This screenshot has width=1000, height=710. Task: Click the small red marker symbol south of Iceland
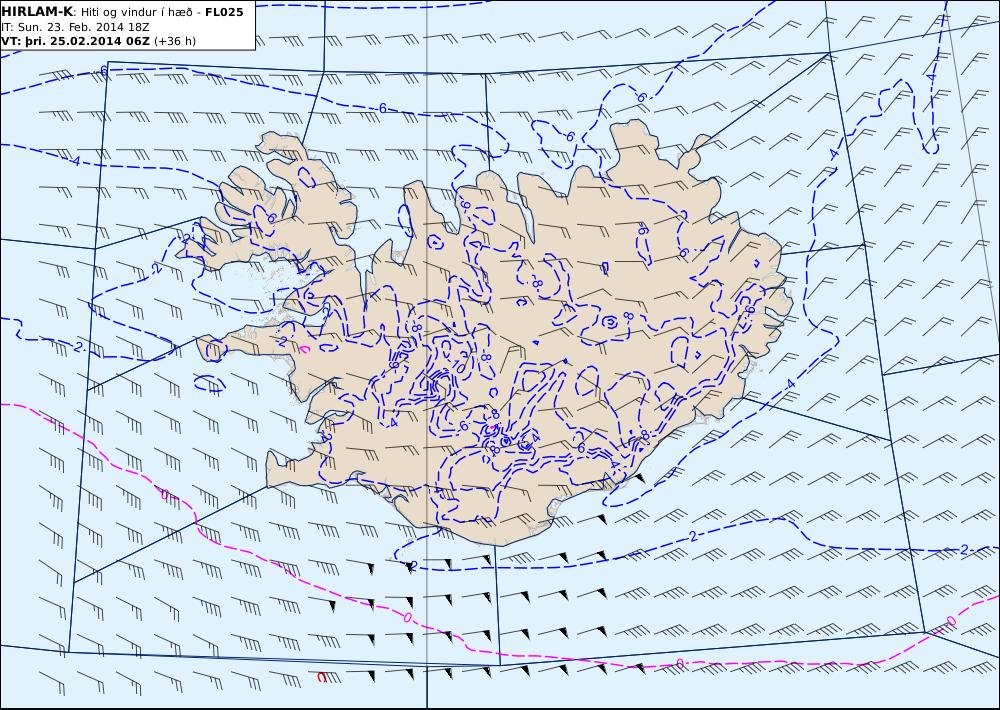(x=322, y=677)
